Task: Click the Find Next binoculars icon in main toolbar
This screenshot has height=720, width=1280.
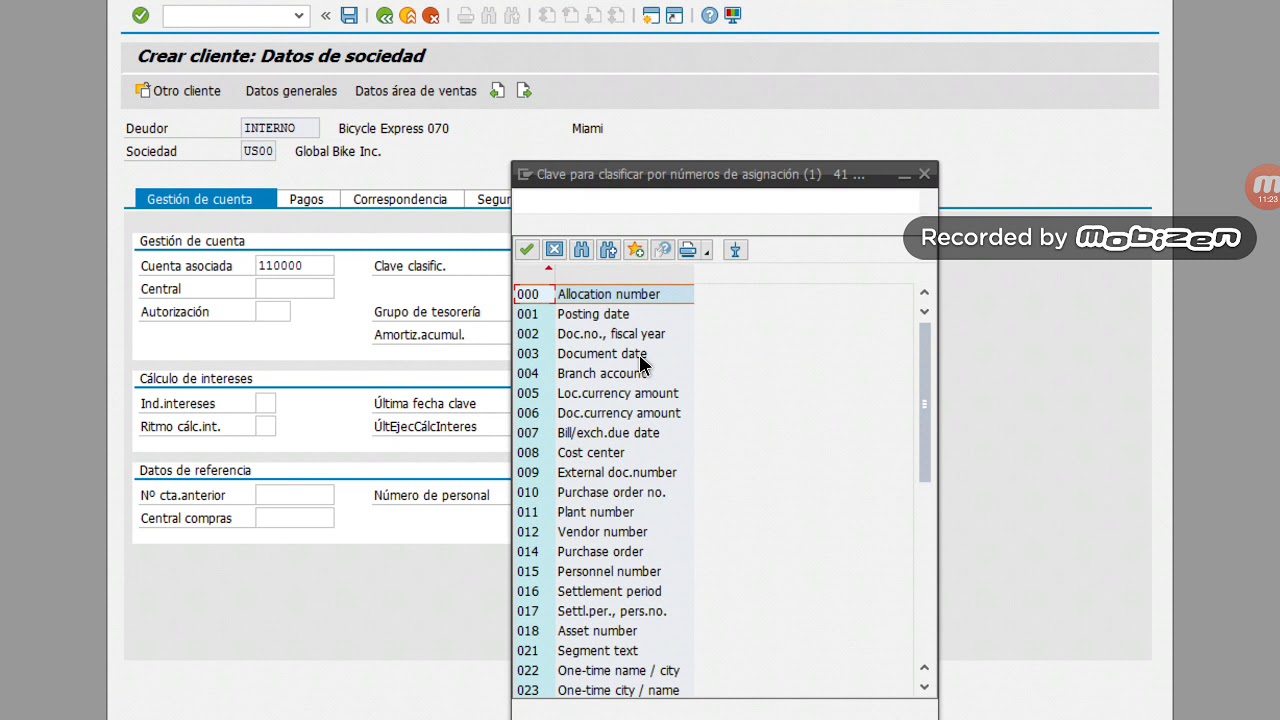Action: click(x=512, y=15)
